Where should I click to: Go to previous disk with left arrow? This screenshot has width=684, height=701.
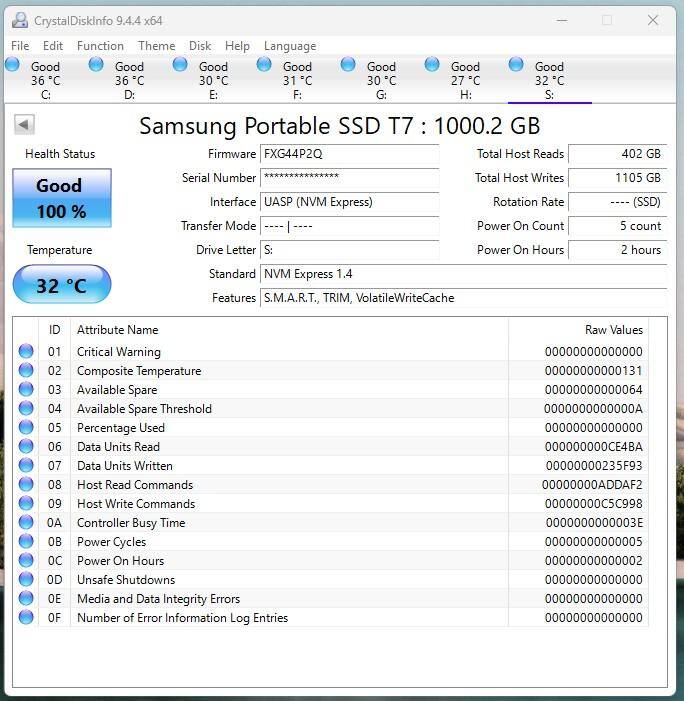[x=24, y=125]
